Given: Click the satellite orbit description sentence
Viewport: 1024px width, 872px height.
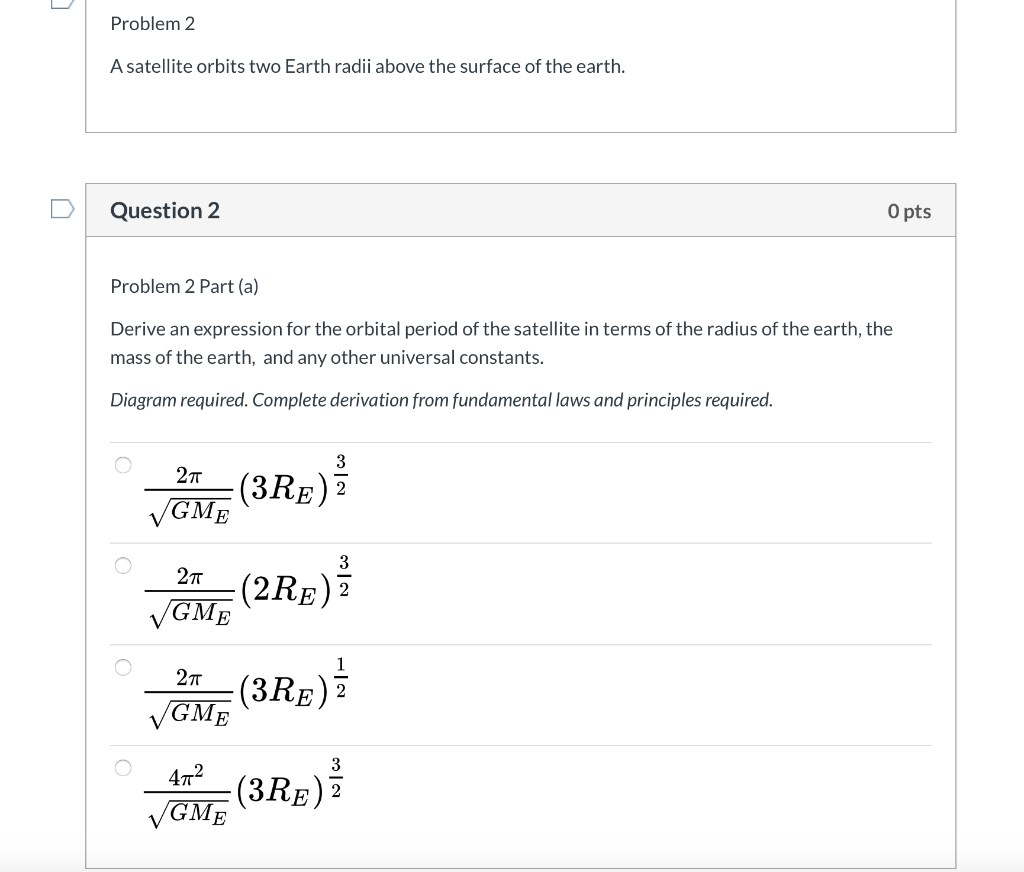Looking at the screenshot, I should (368, 66).
